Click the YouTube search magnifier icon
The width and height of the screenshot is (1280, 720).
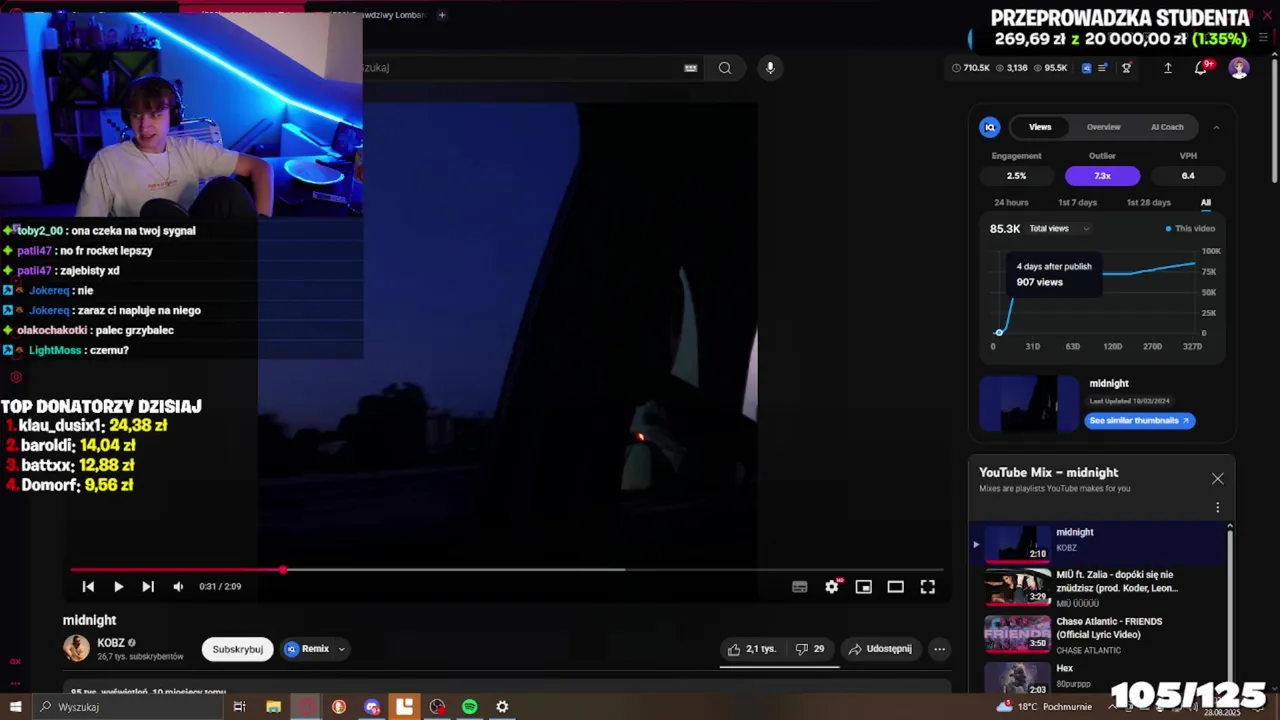click(725, 68)
